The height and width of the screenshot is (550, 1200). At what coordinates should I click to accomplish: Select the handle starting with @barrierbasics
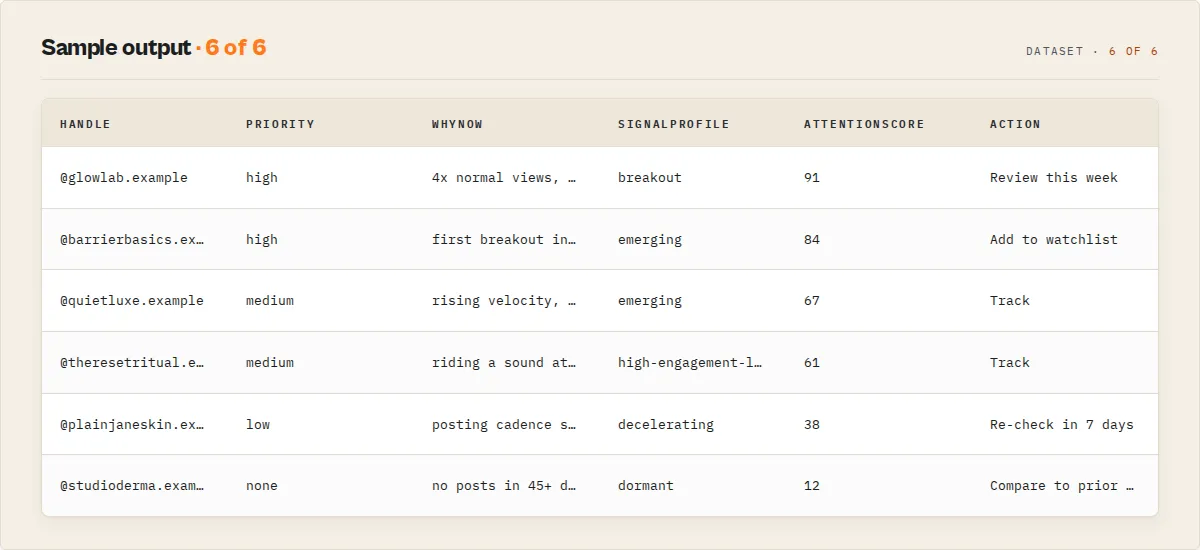coord(132,239)
